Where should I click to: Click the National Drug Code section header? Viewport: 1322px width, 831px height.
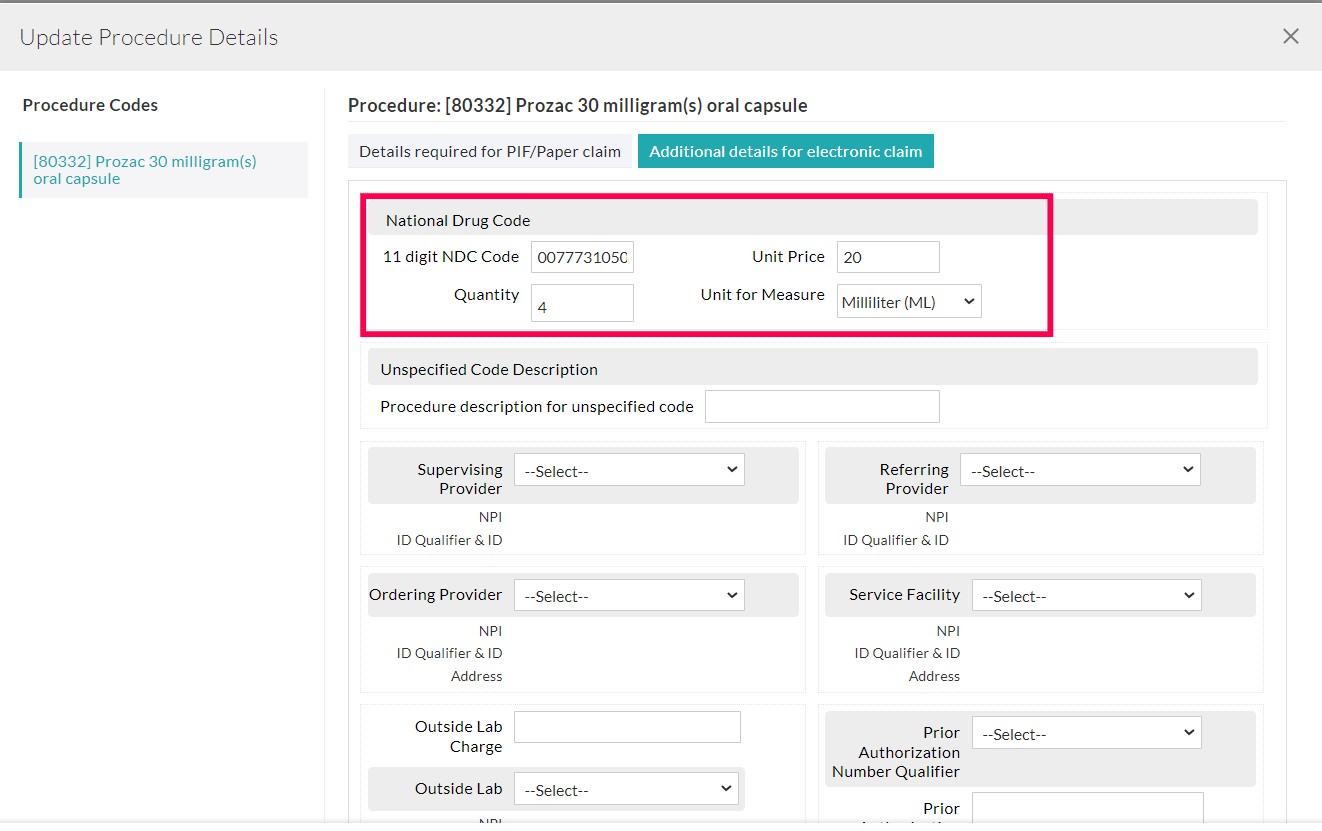[x=458, y=220]
